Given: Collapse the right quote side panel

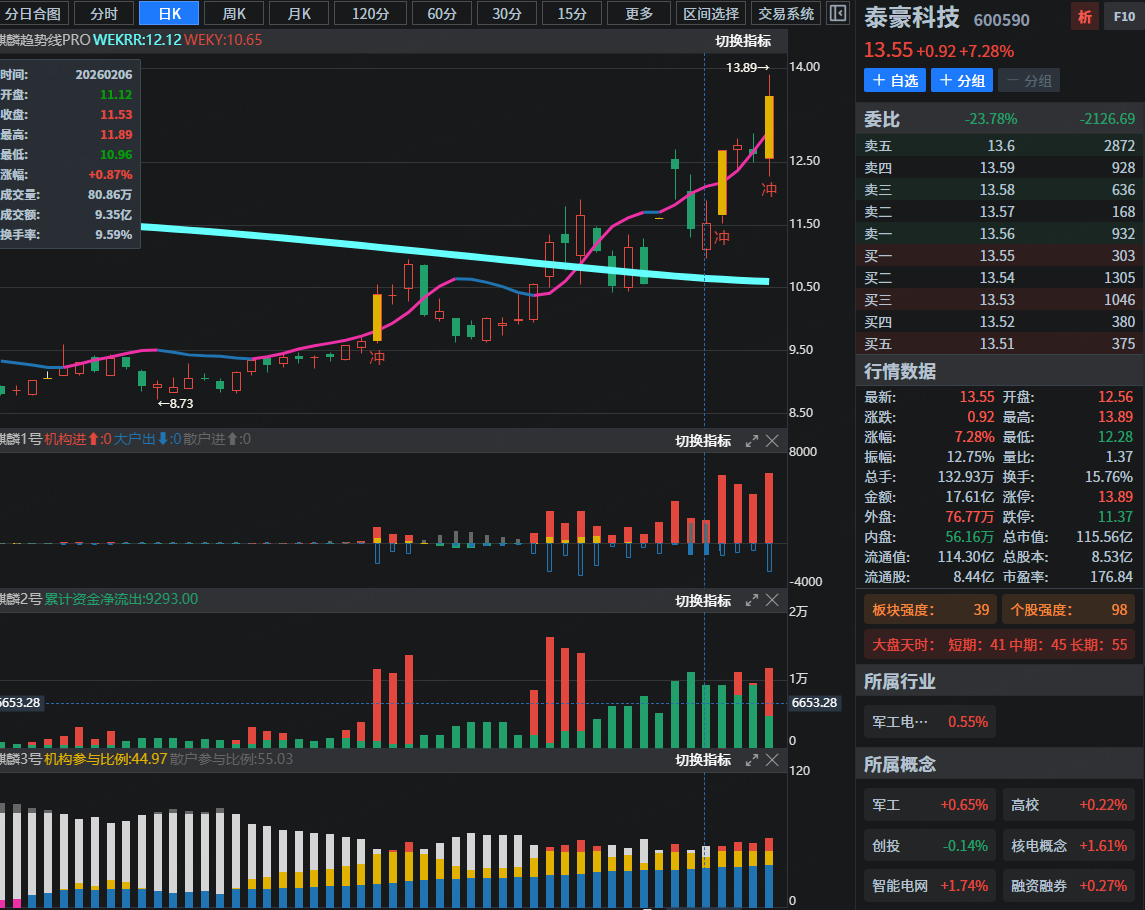Looking at the screenshot, I should [838, 14].
